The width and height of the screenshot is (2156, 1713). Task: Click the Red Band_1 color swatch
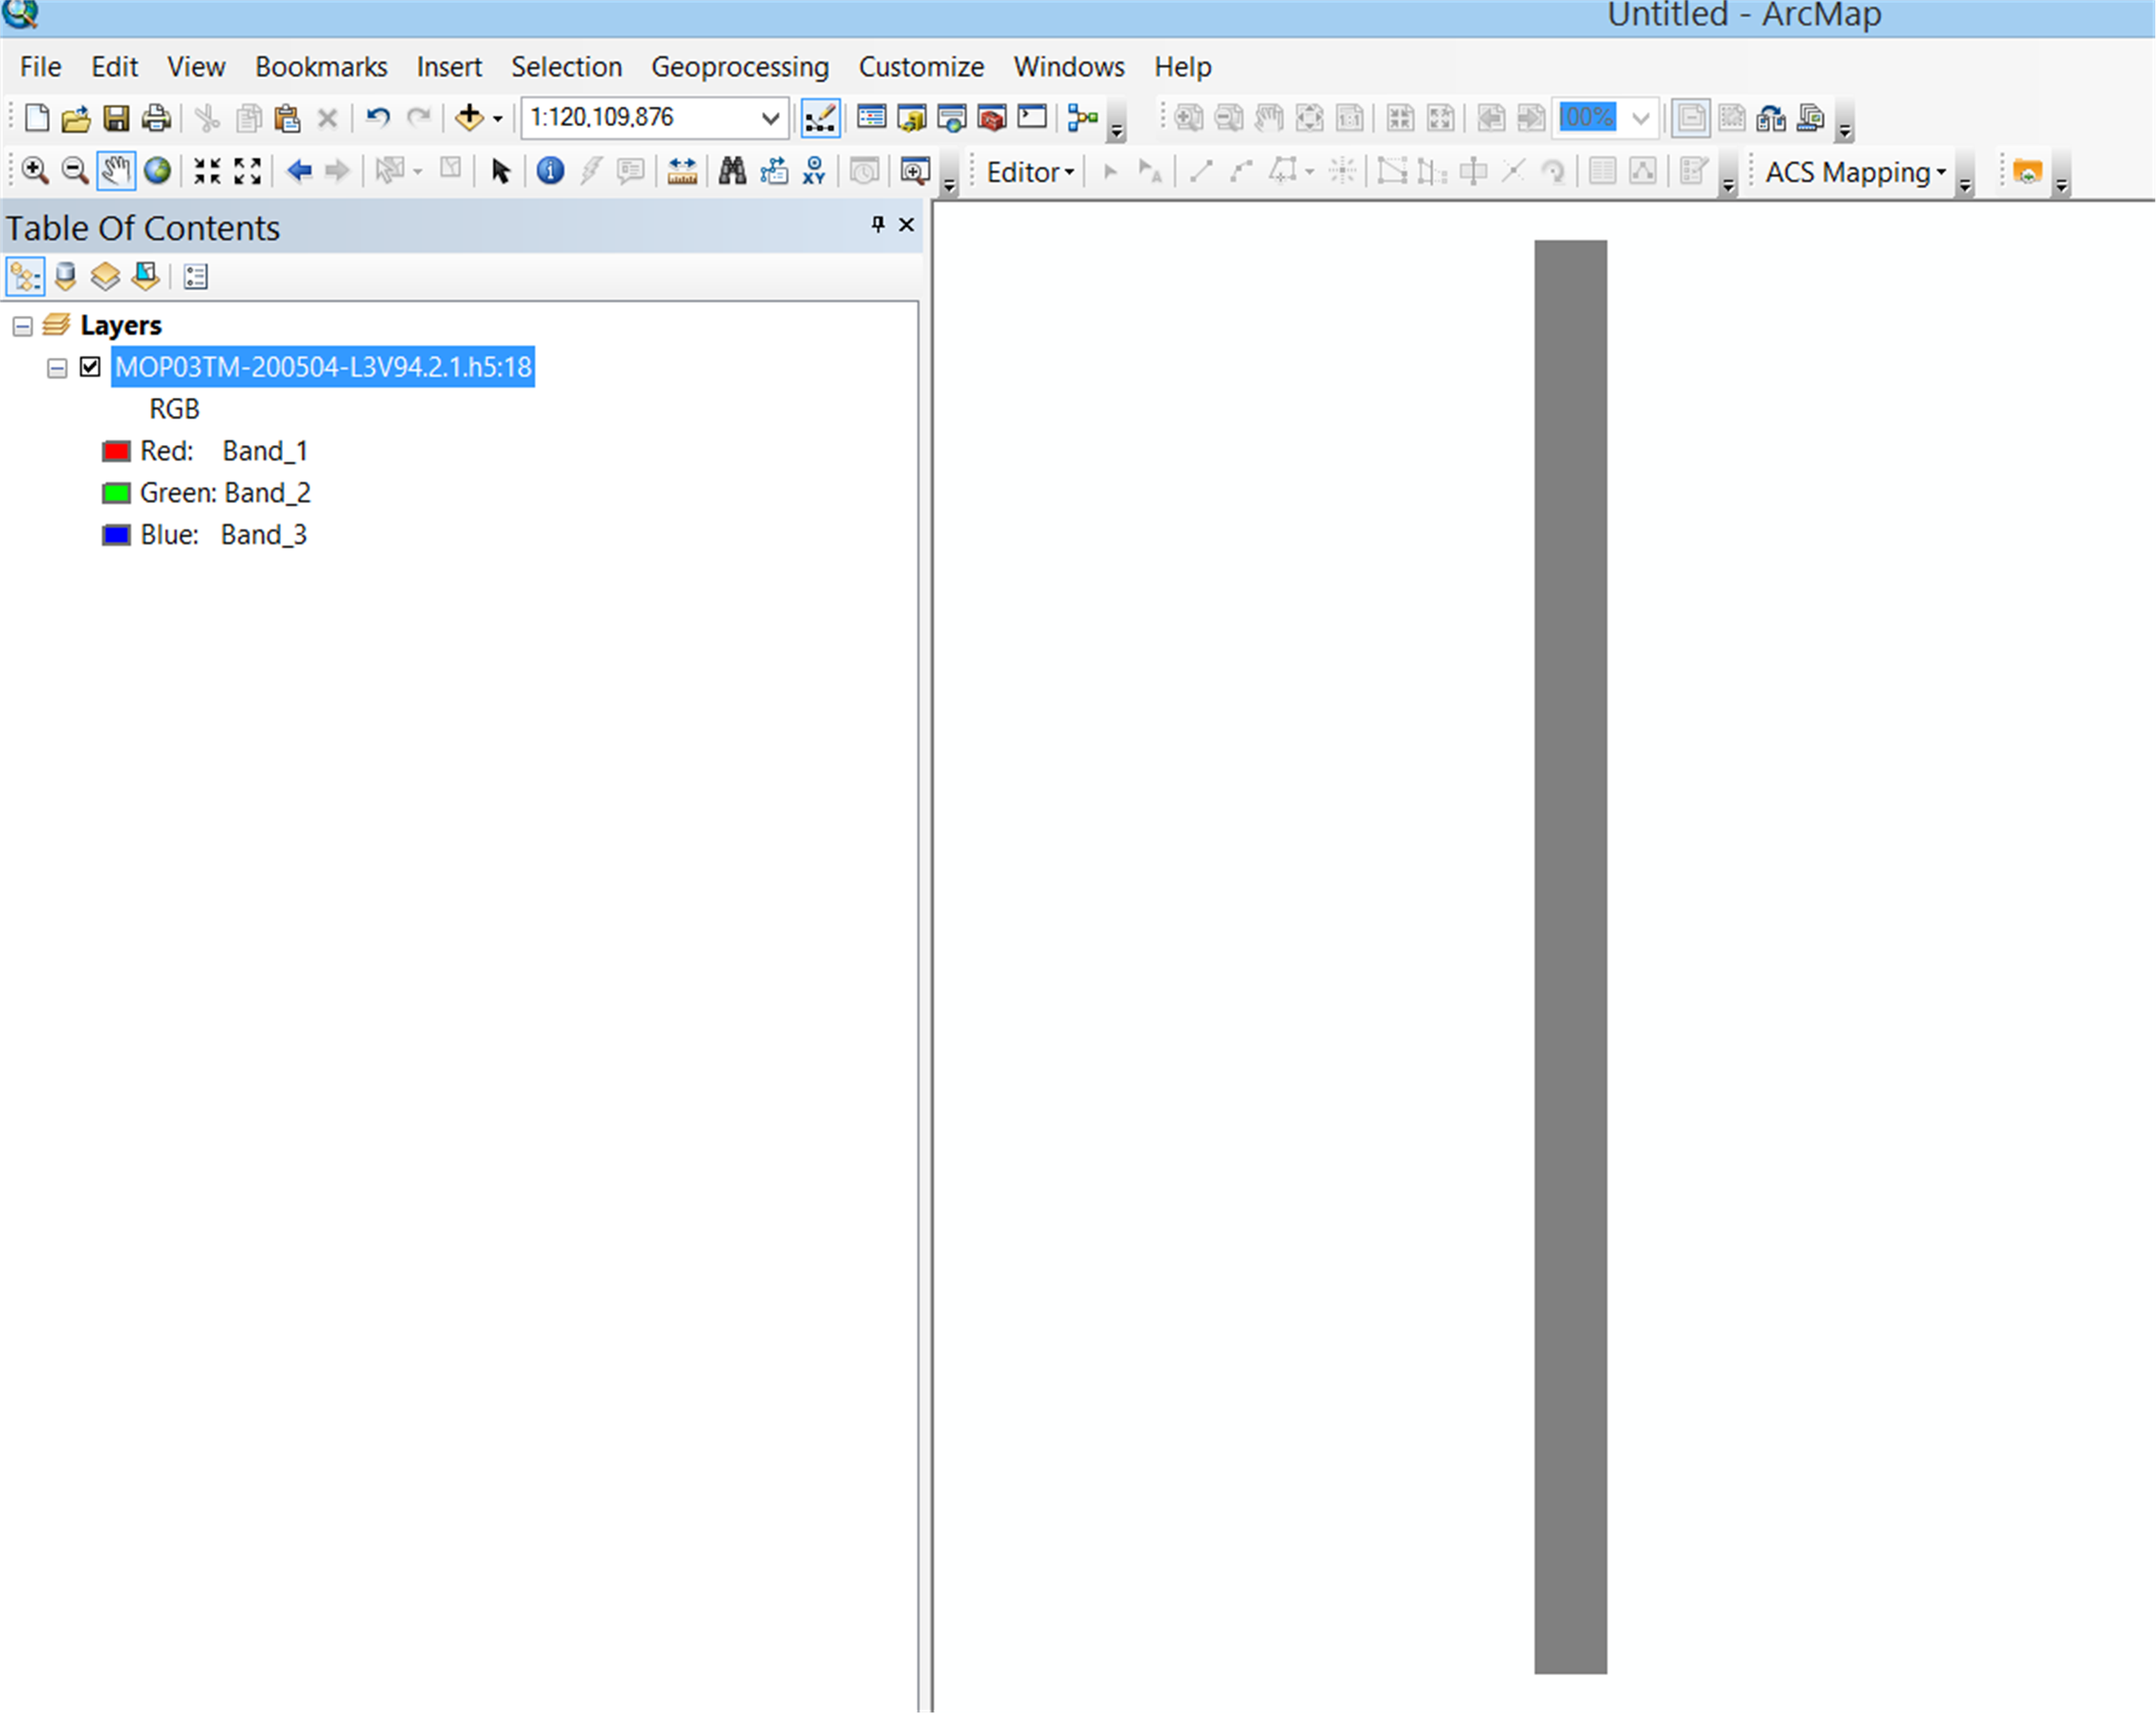point(116,451)
